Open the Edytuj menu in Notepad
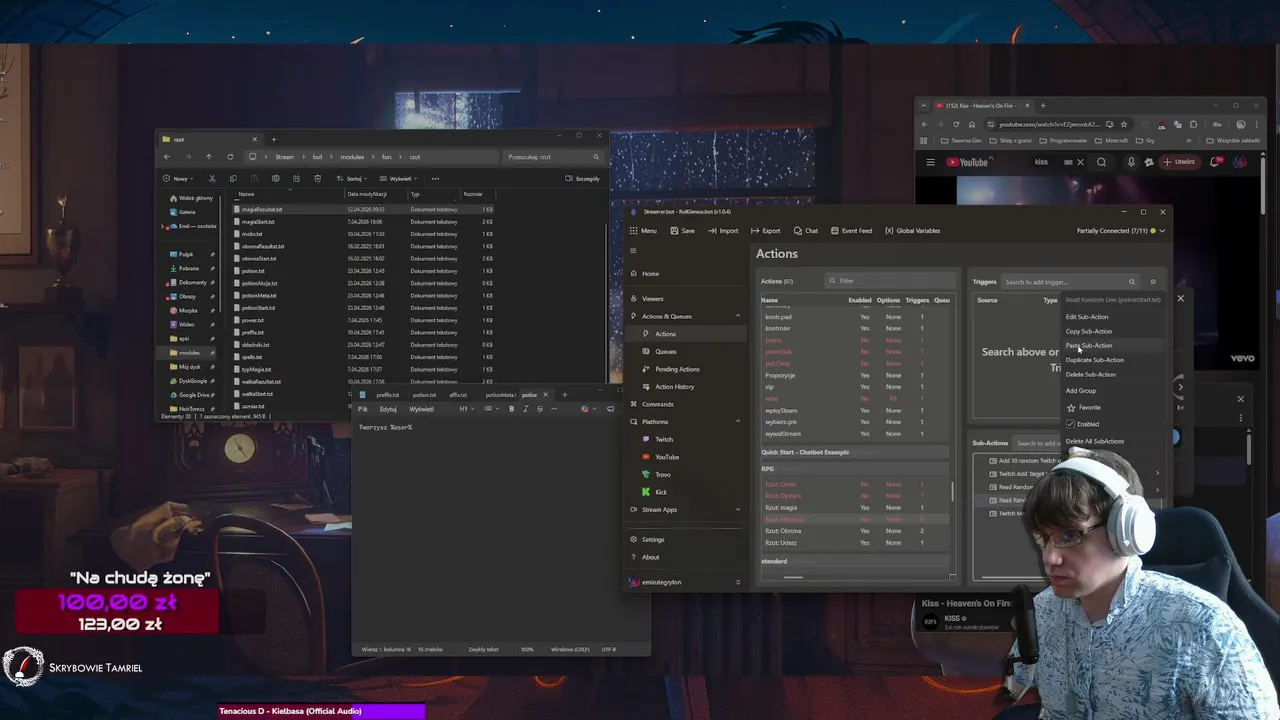This screenshot has height=720, width=1280. pyautogui.click(x=388, y=409)
